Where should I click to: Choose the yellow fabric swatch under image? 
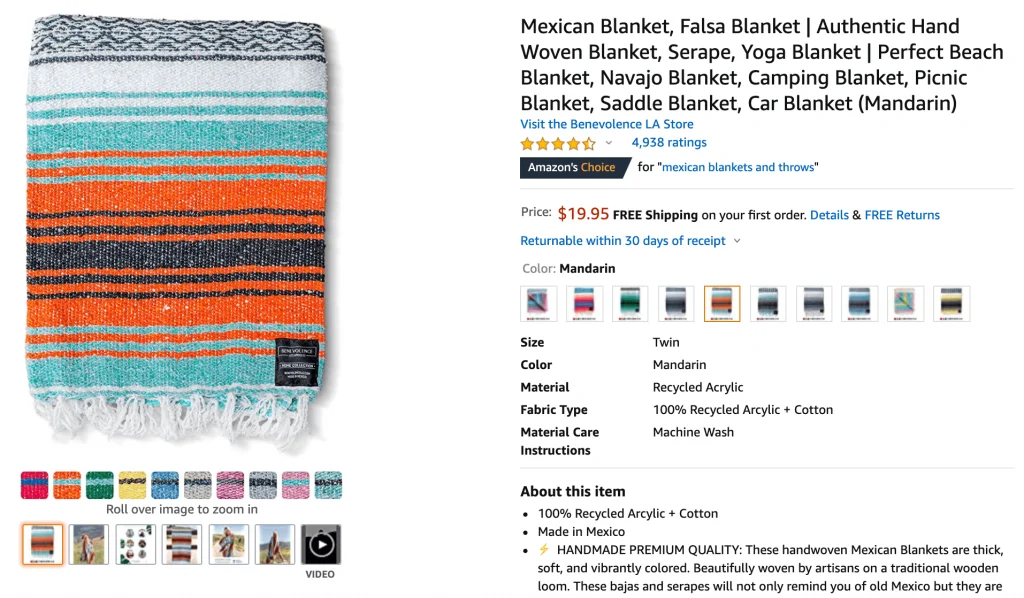pos(132,485)
